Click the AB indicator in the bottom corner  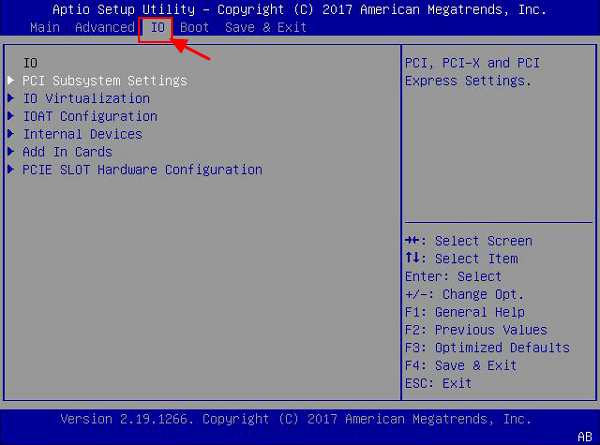point(586,435)
